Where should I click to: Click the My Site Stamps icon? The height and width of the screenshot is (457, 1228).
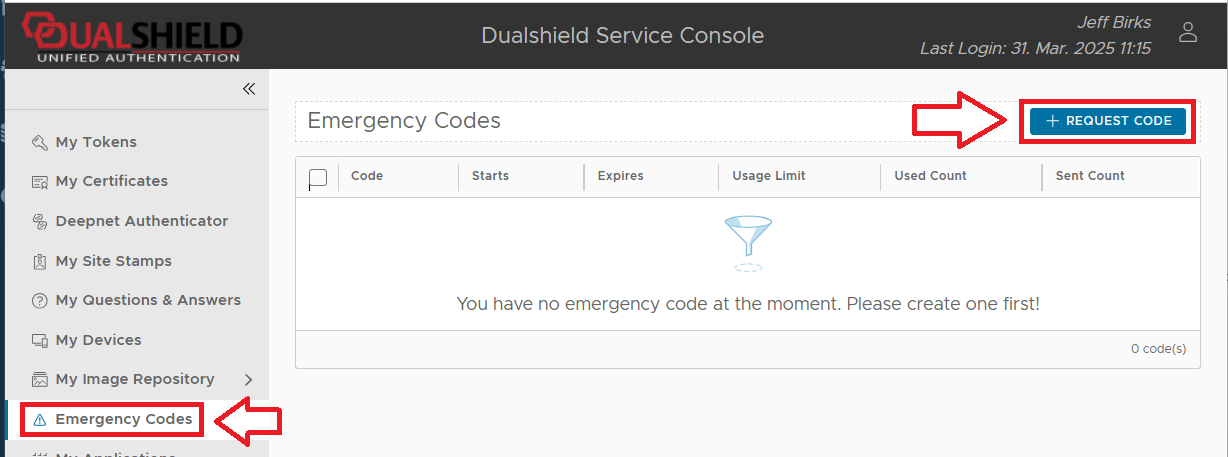[40, 262]
